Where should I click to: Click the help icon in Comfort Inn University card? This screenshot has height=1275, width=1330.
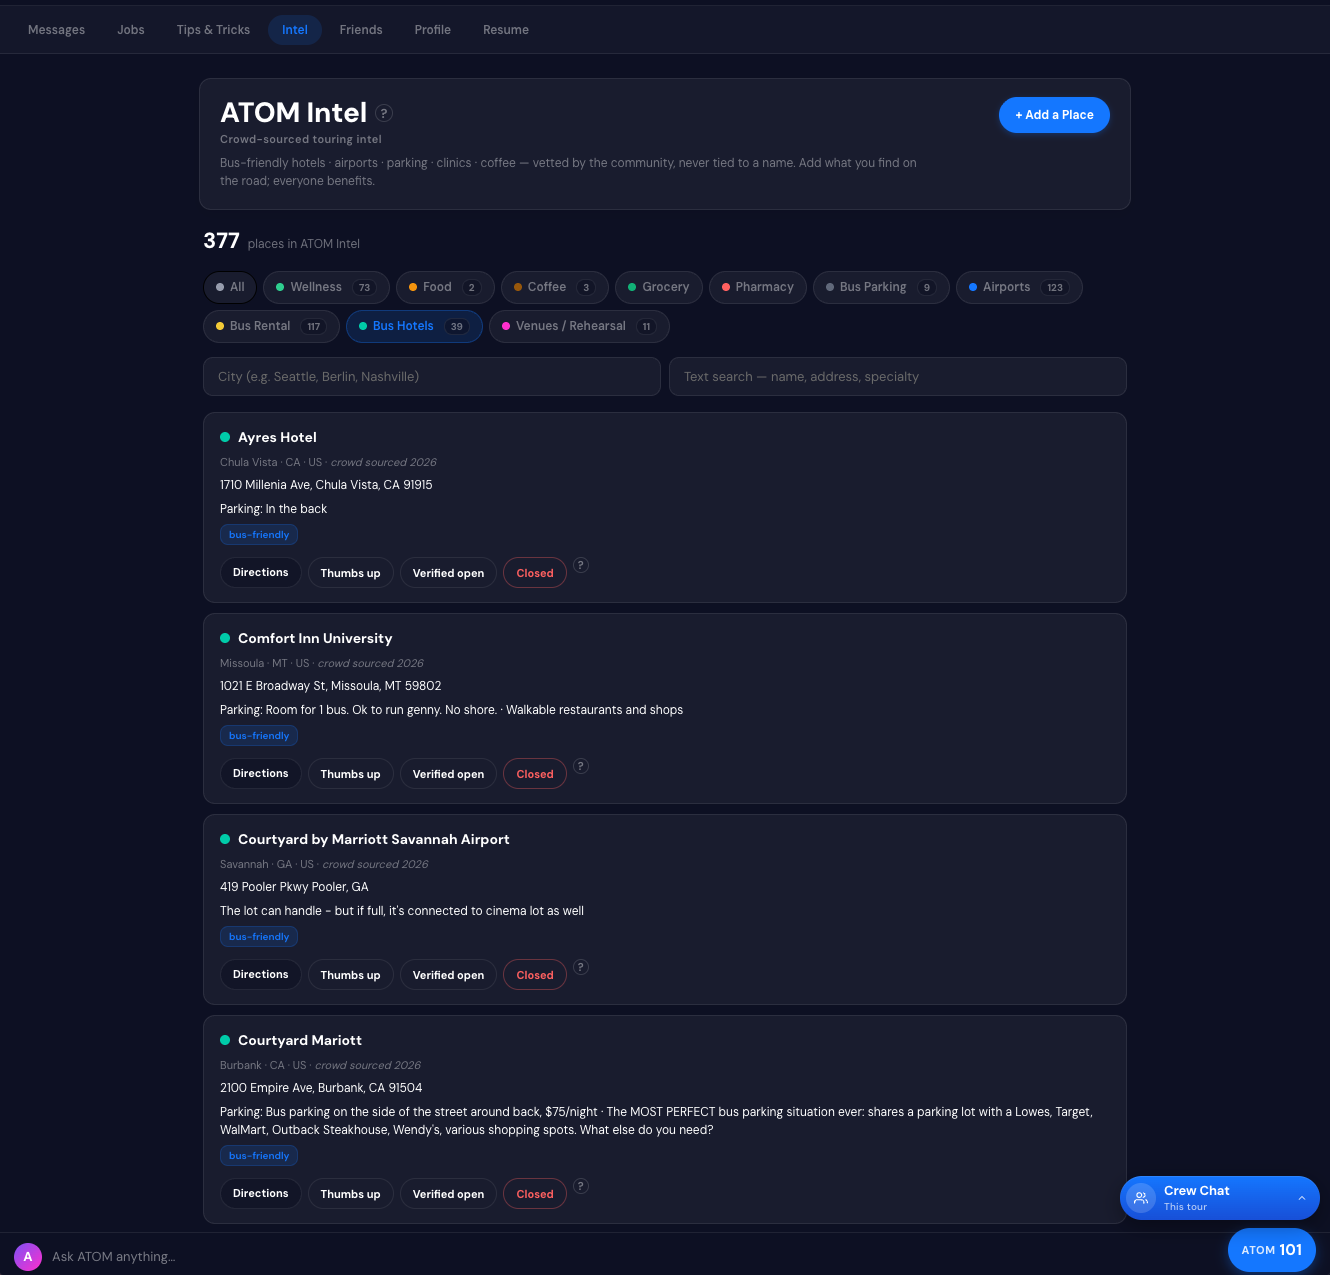581,766
